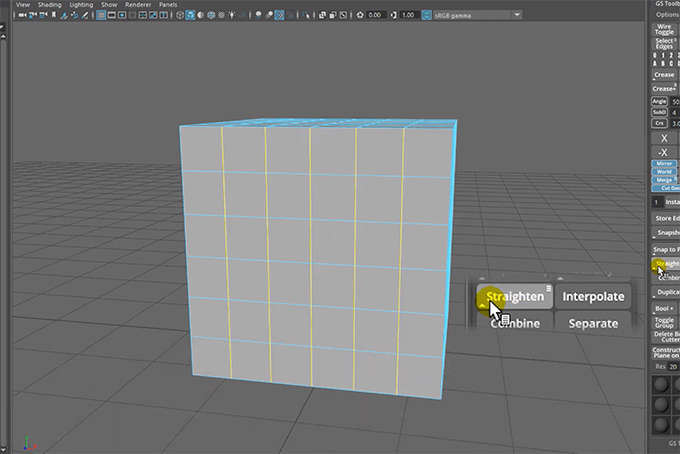Open Camera Attributes from panel toolbar
The height and width of the screenshot is (454, 680).
point(43,15)
